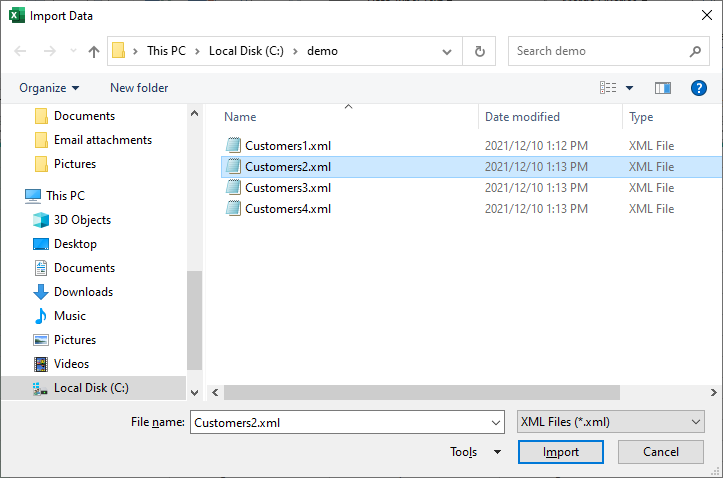Click the Refresh button in address bar
723x478 pixels.
coord(480,51)
